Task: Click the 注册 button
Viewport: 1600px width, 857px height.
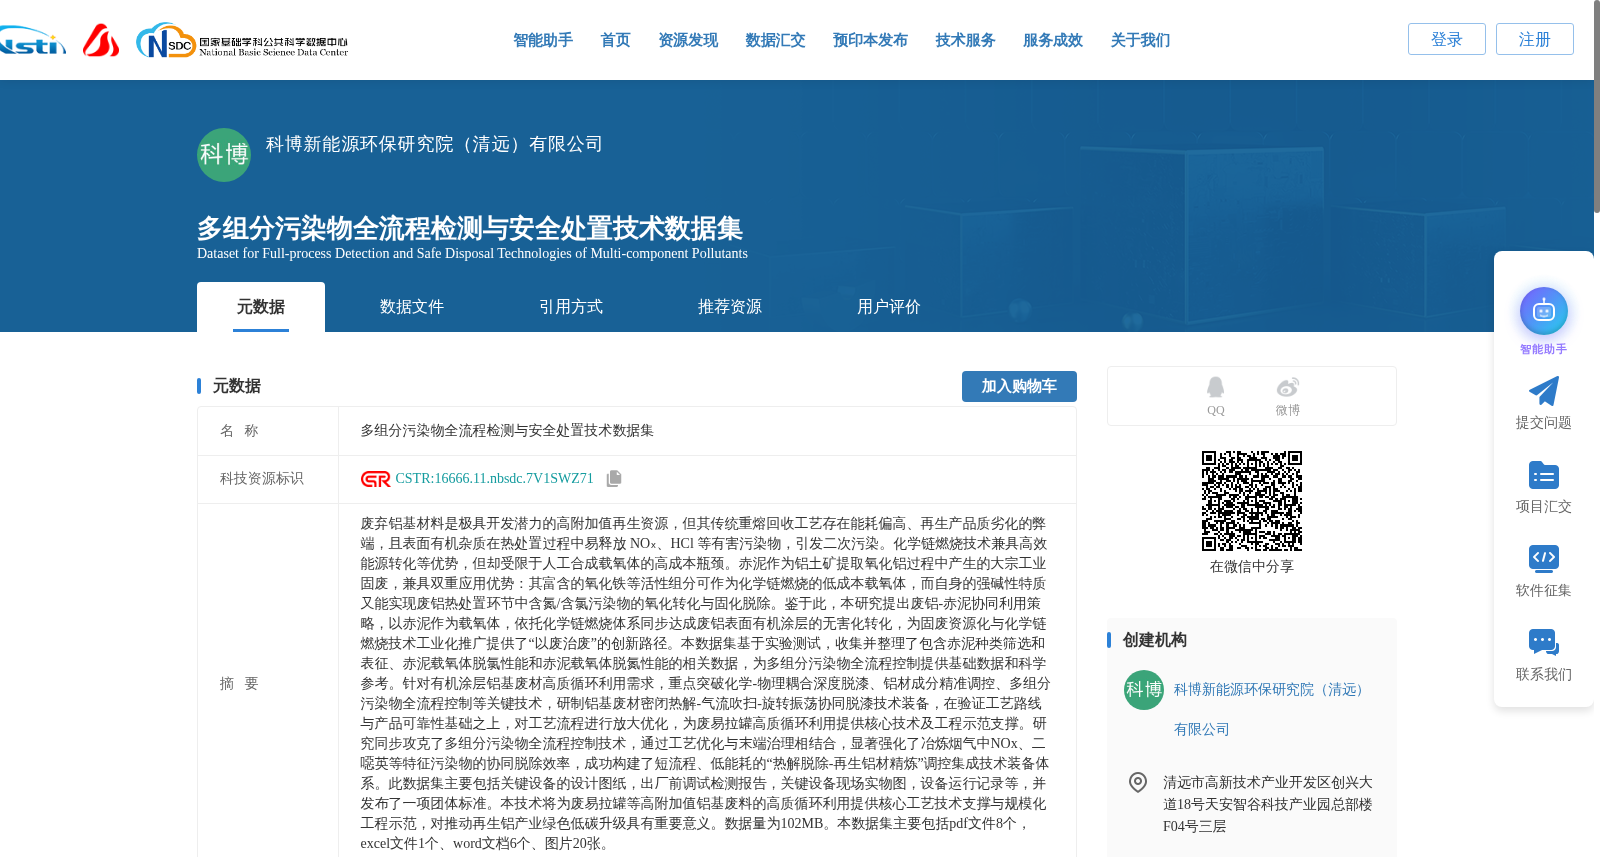Action: click(1535, 39)
